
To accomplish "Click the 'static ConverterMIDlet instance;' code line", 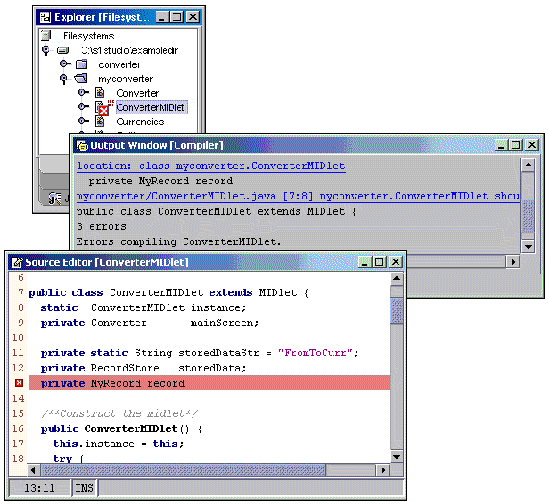I will [144, 308].
